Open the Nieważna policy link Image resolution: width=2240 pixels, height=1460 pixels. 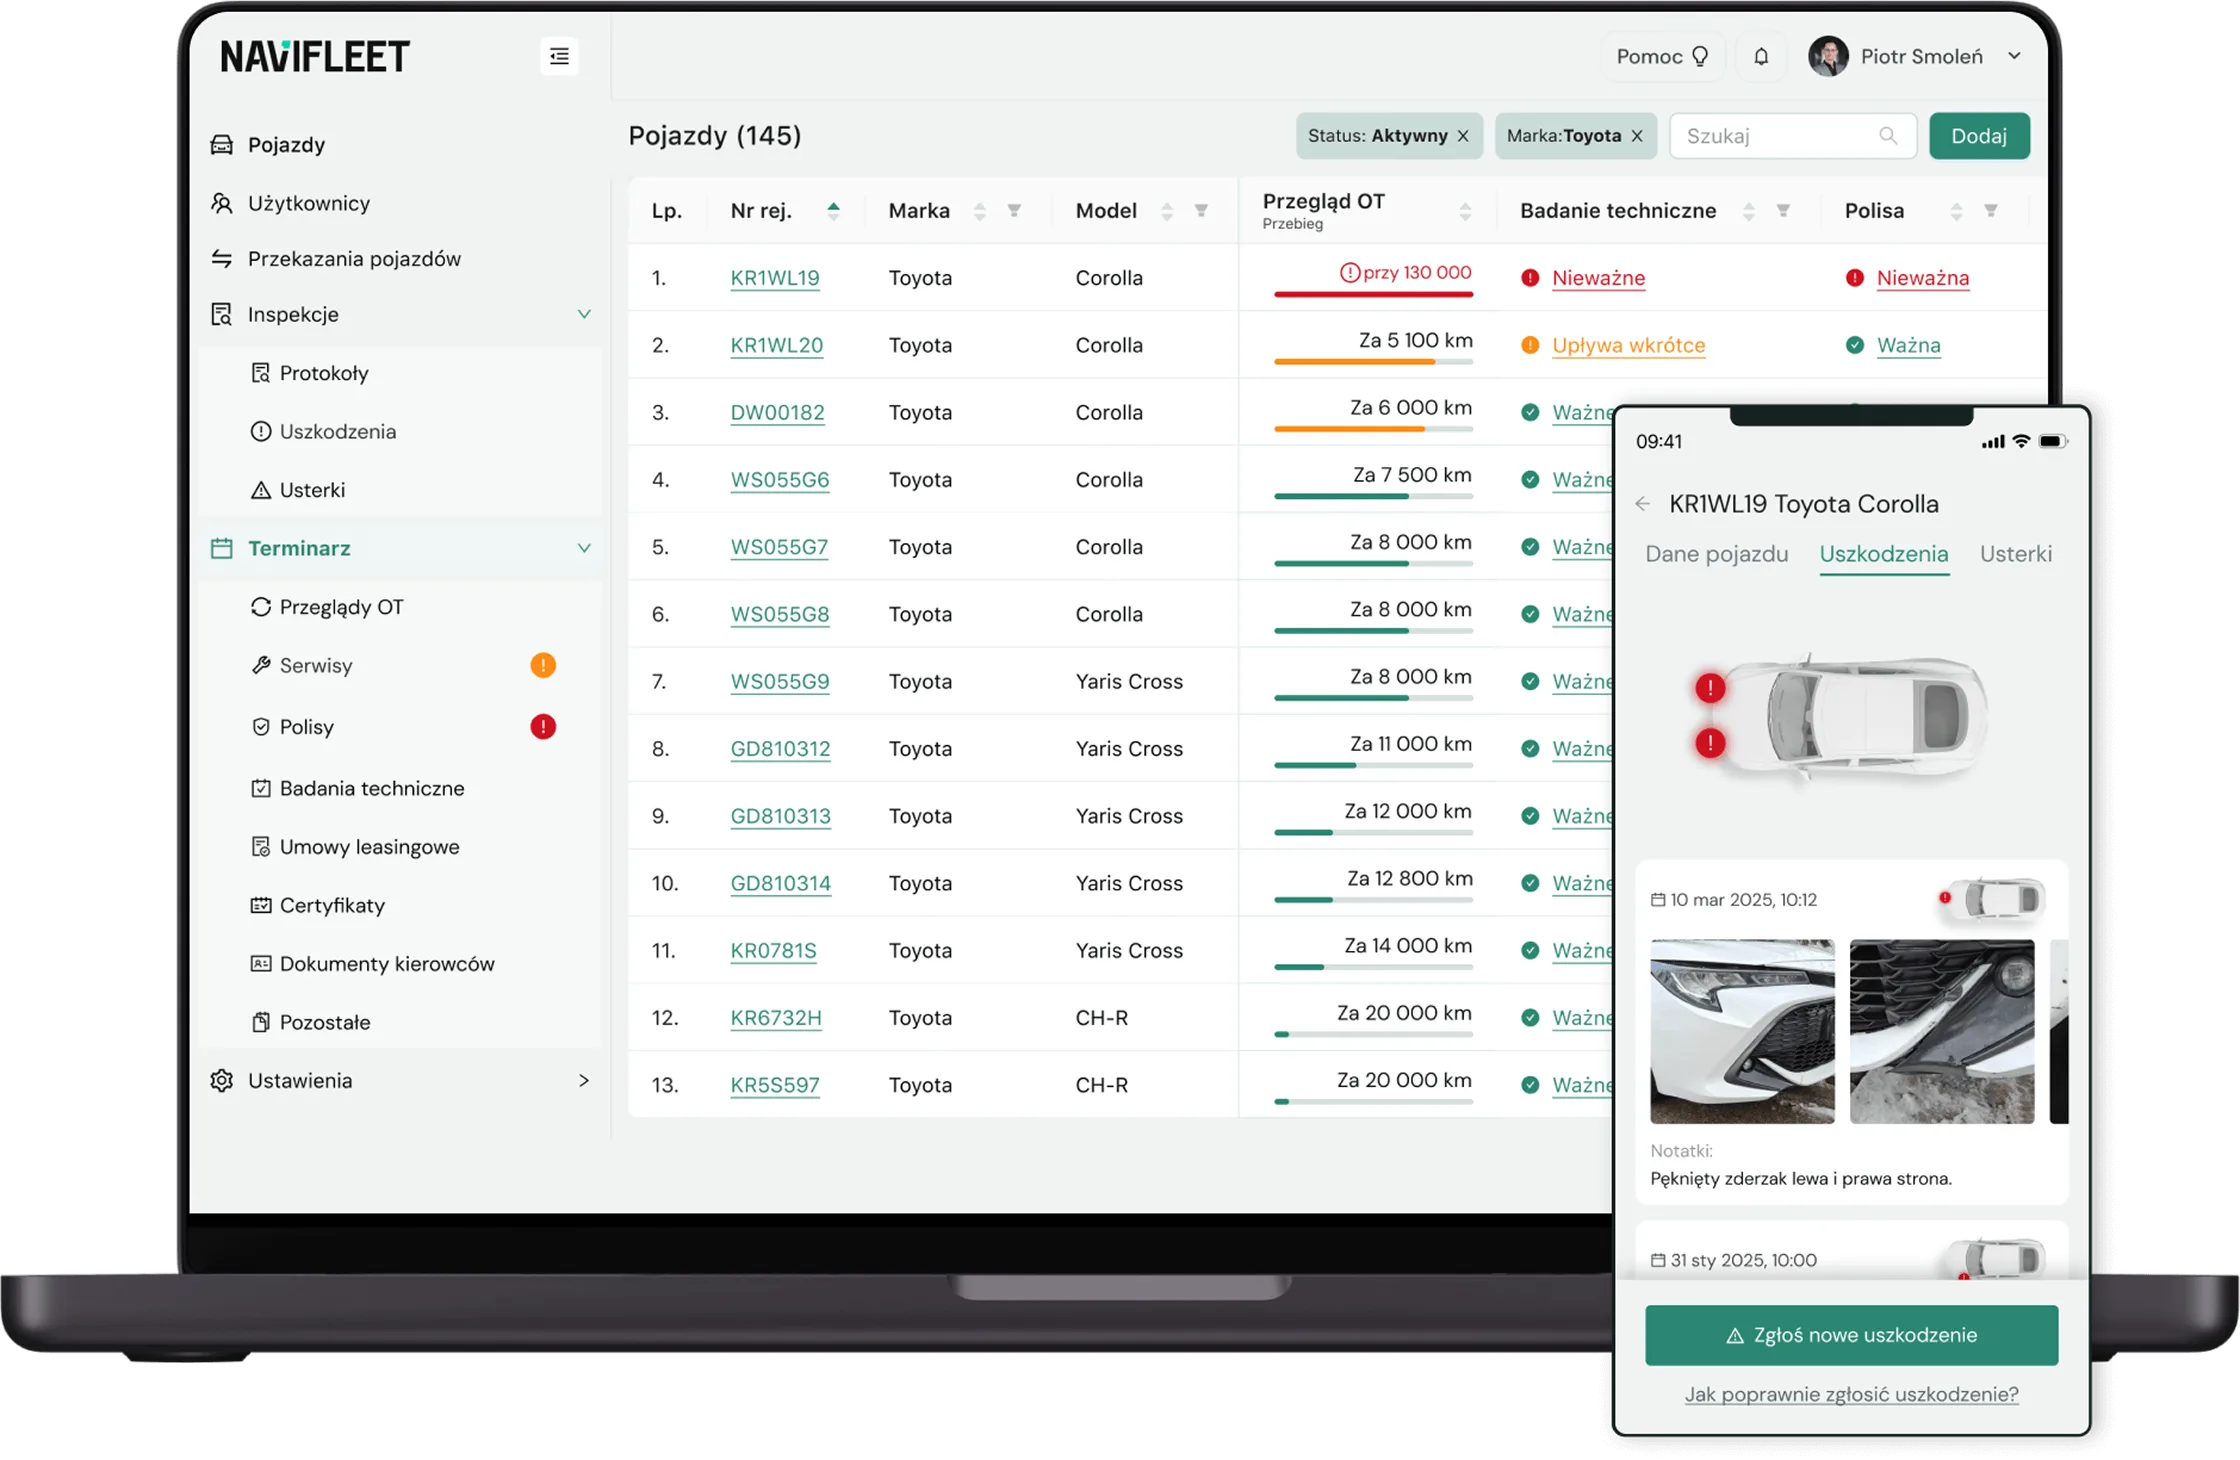tap(1923, 278)
